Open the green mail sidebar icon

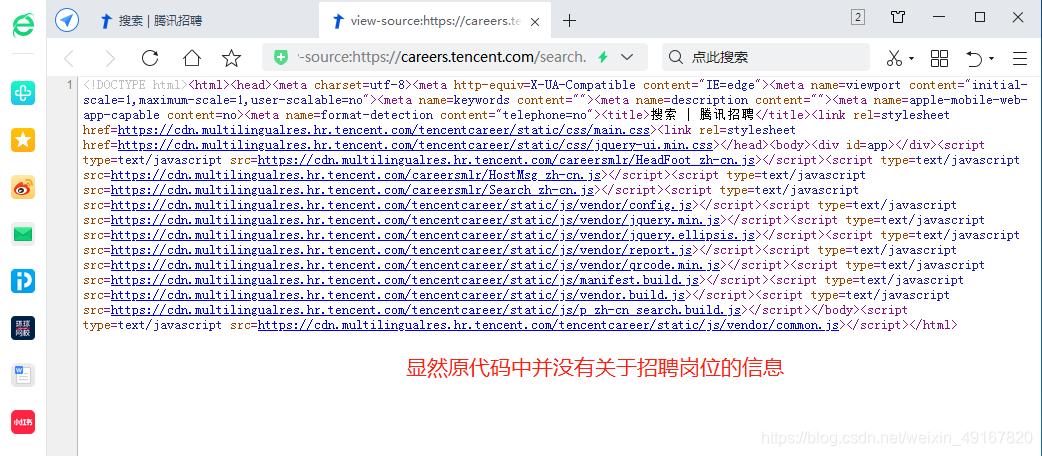23,234
